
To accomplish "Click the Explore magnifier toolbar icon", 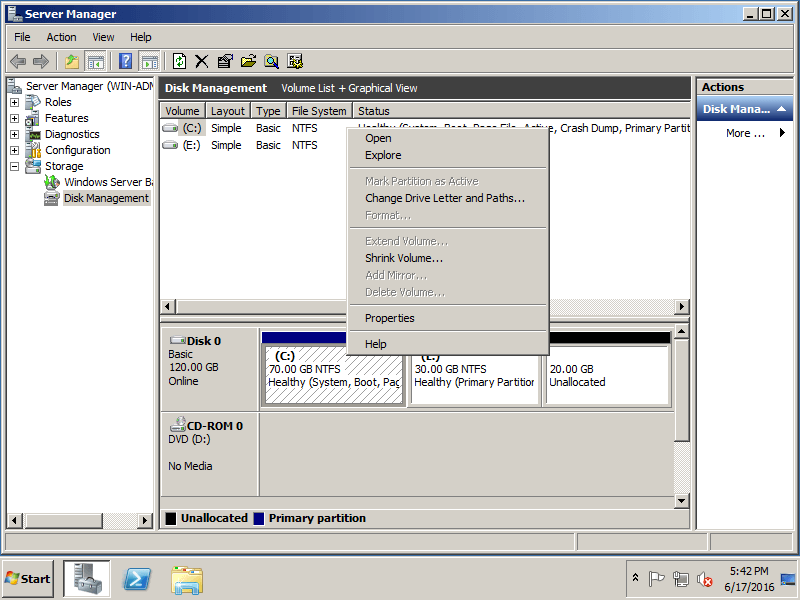I will click(271, 62).
